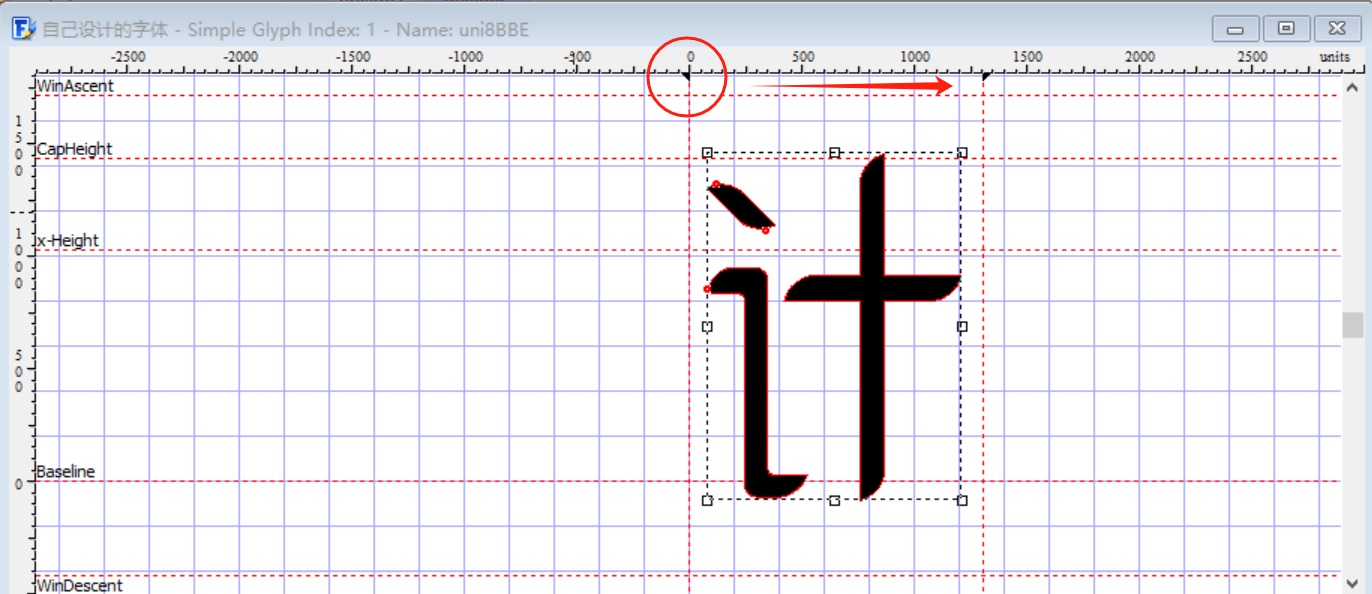Click the Baseline guideline label
Viewport: 1372px width, 594px height.
click(66, 471)
